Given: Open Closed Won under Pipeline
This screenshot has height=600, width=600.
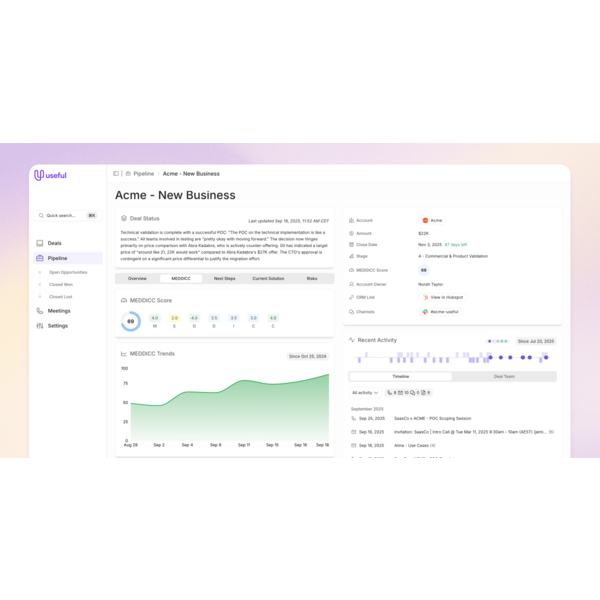Looking at the screenshot, I should 61,284.
